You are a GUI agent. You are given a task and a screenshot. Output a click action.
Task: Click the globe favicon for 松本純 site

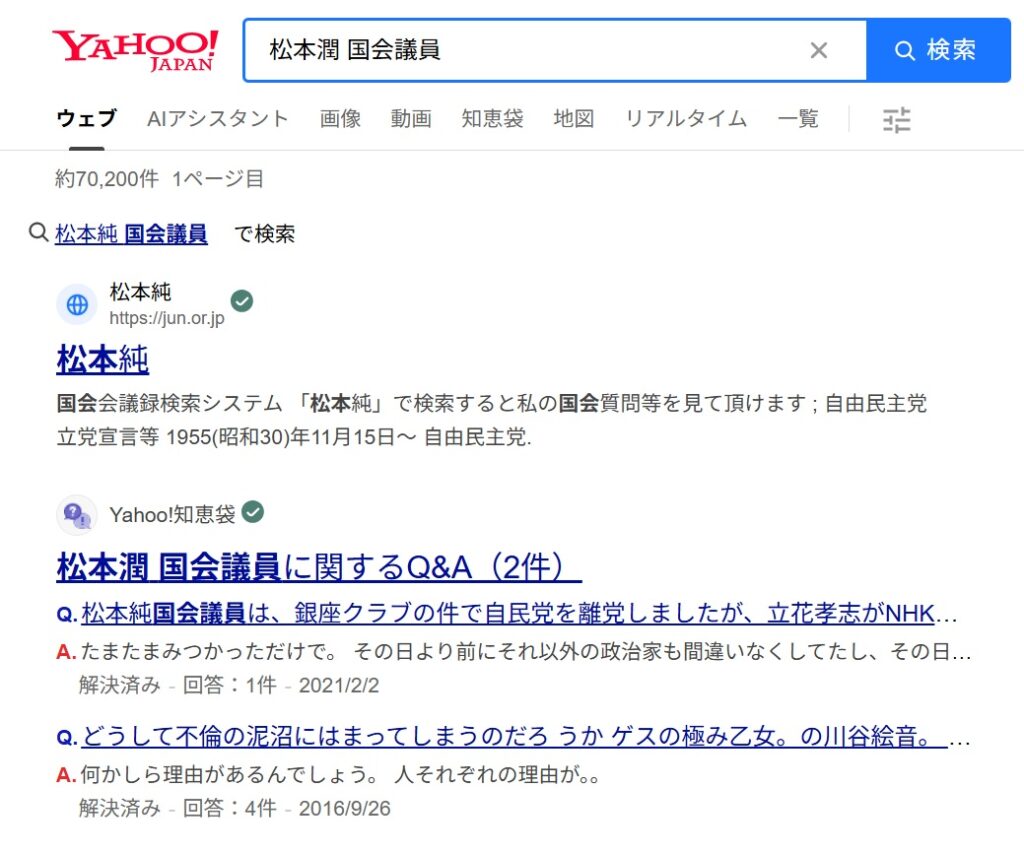(x=77, y=304)
